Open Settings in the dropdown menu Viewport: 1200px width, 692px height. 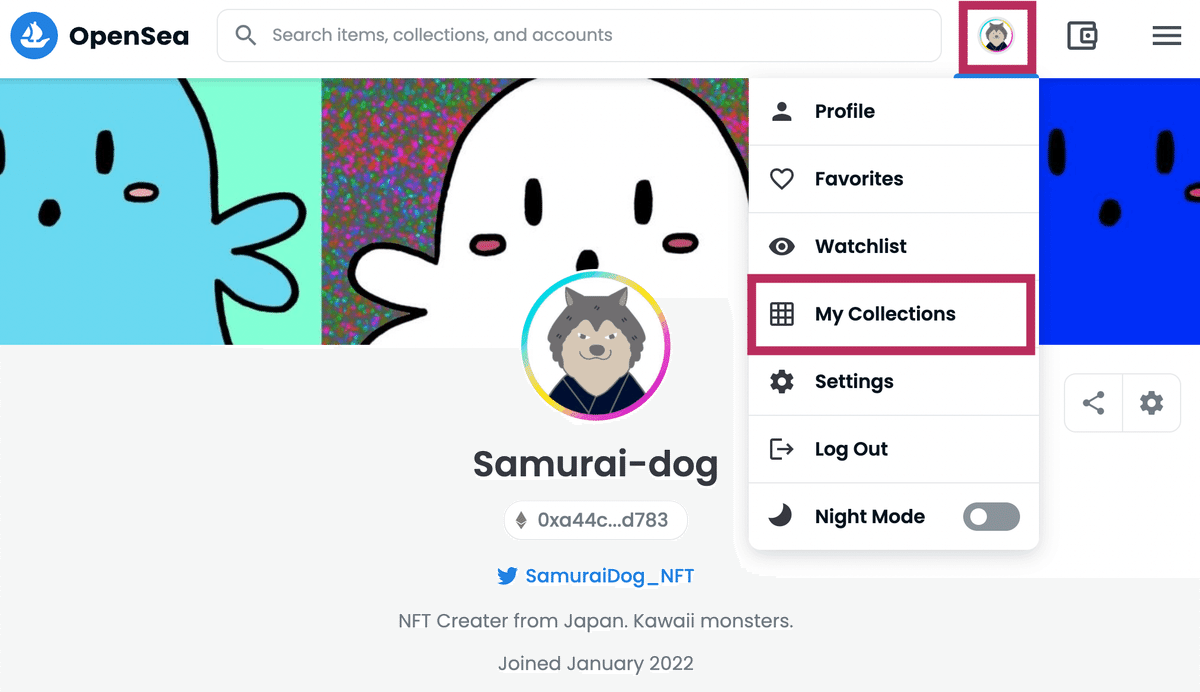coord(894,381)
